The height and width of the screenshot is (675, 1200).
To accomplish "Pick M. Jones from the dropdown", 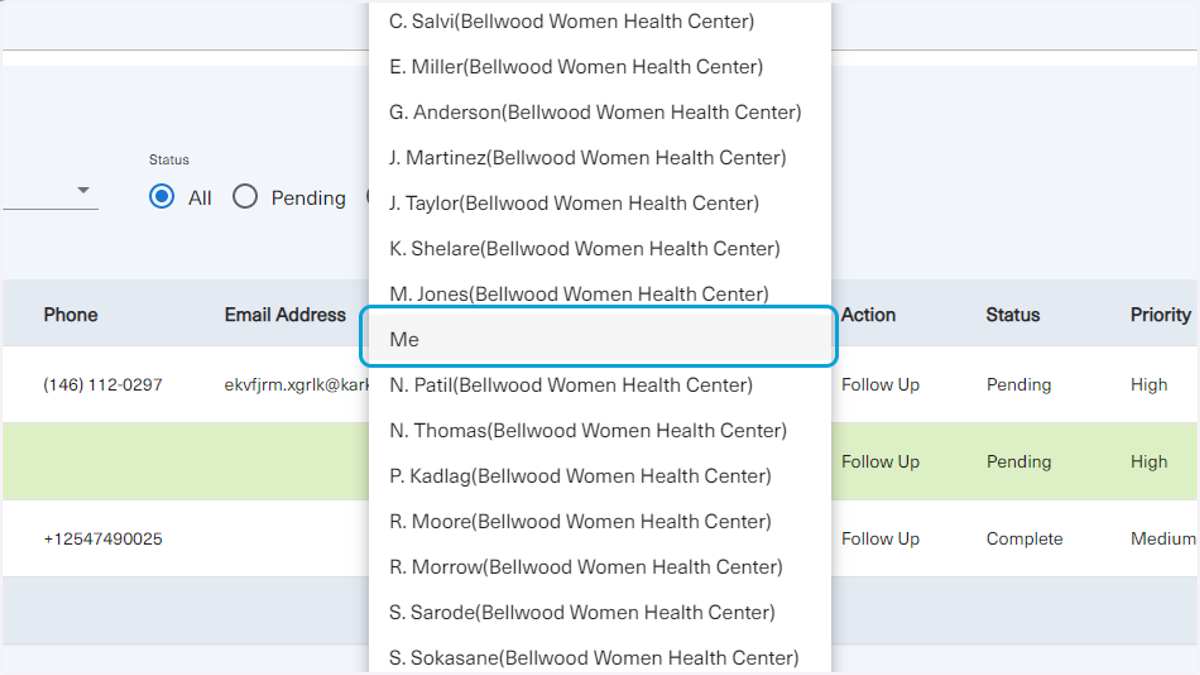I will tap(600, 294).
